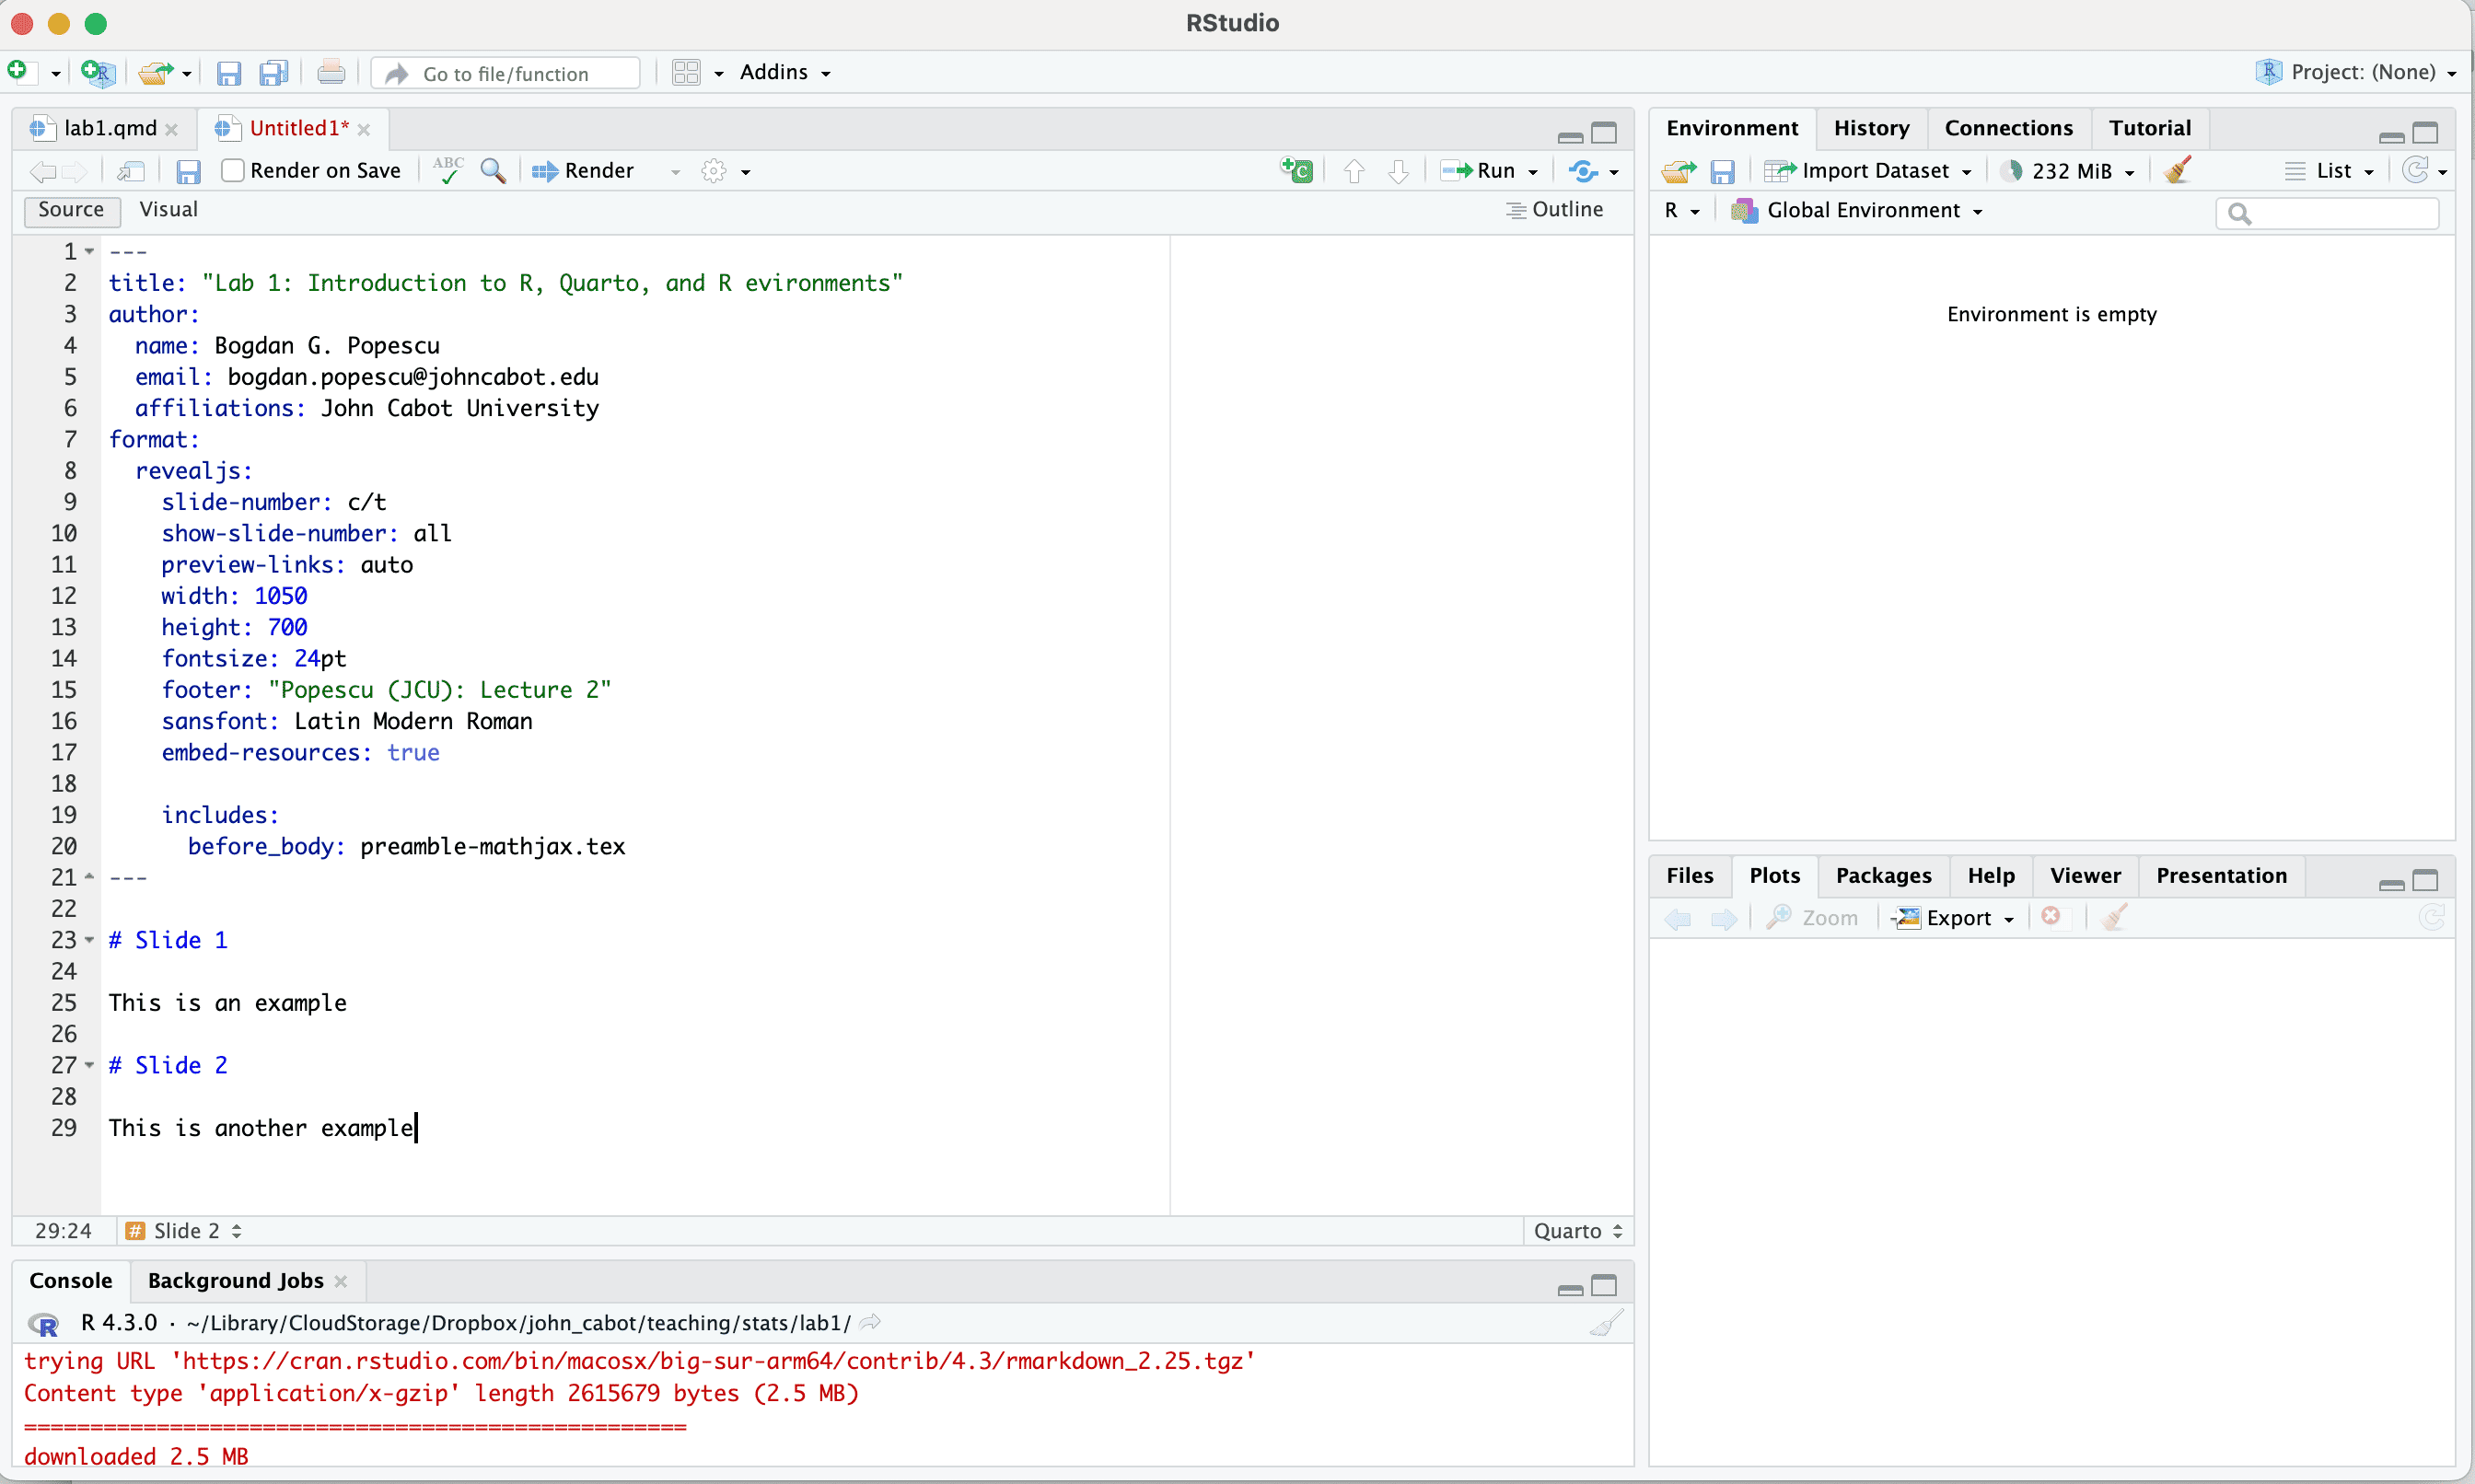The width and height of the screenshot is (2475, 1484).
Task: Toggle the Outline pane button
Action: click(x=1555, y=209)
